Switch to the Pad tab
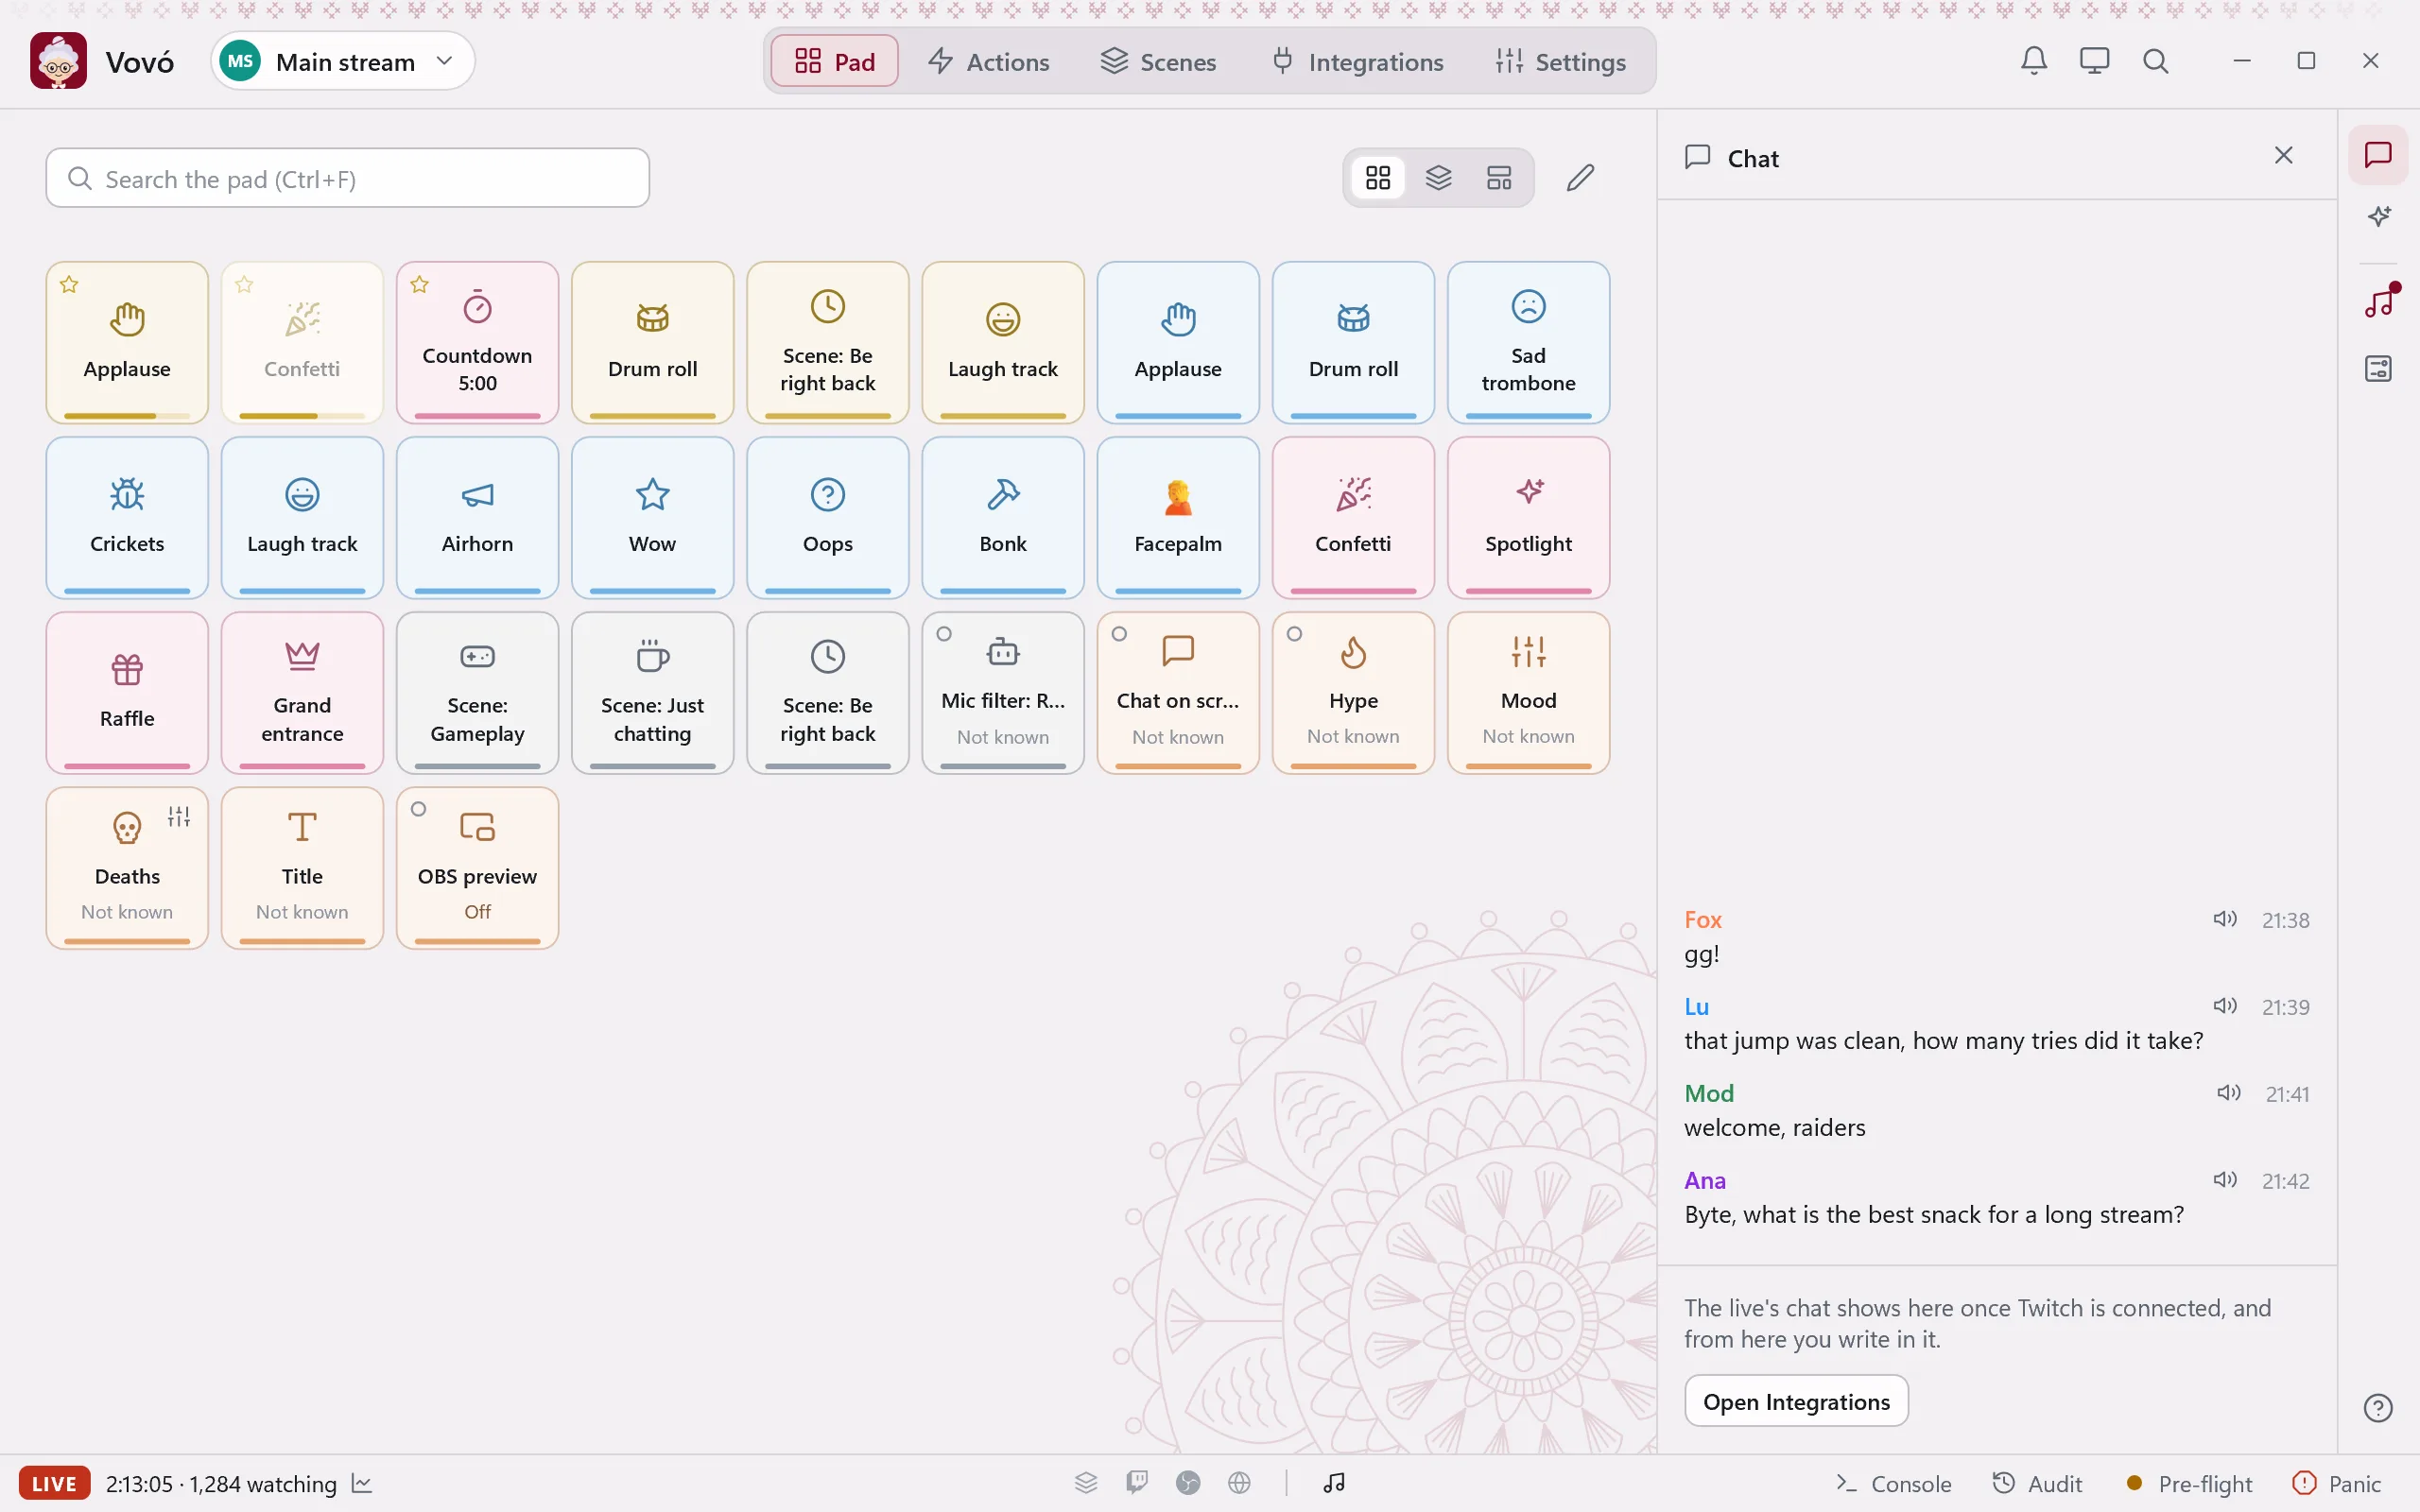This screenshot has height=1512, width=2420. [834, 61]
